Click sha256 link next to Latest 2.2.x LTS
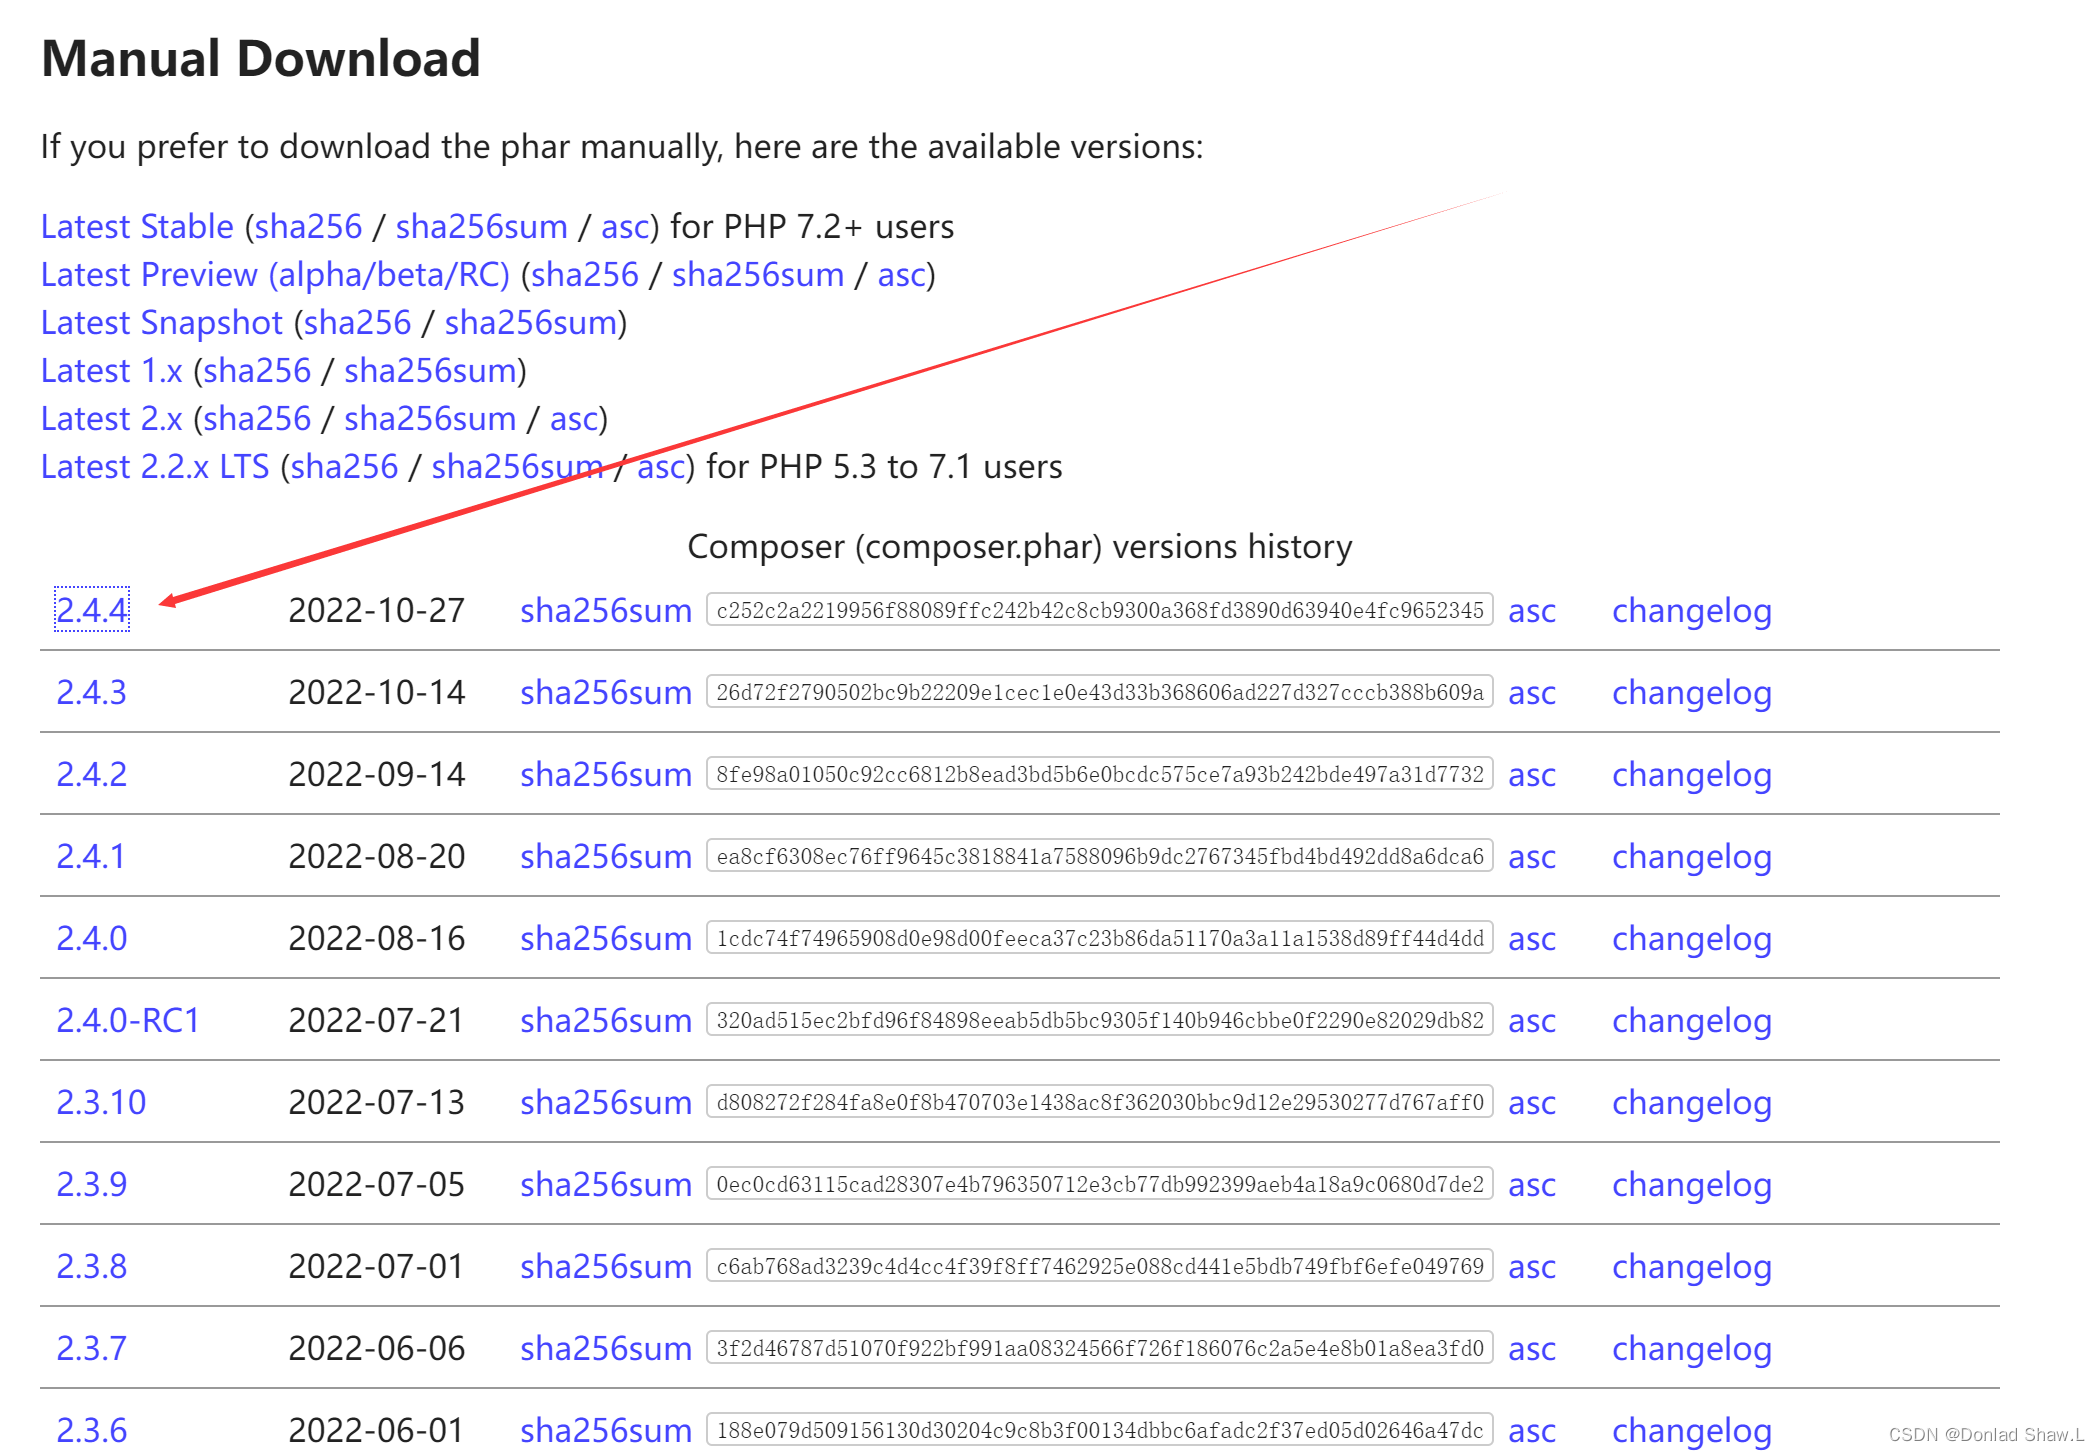Image resolution: width=2100 pixels, height=1451 pixels. tap(344, 467)
